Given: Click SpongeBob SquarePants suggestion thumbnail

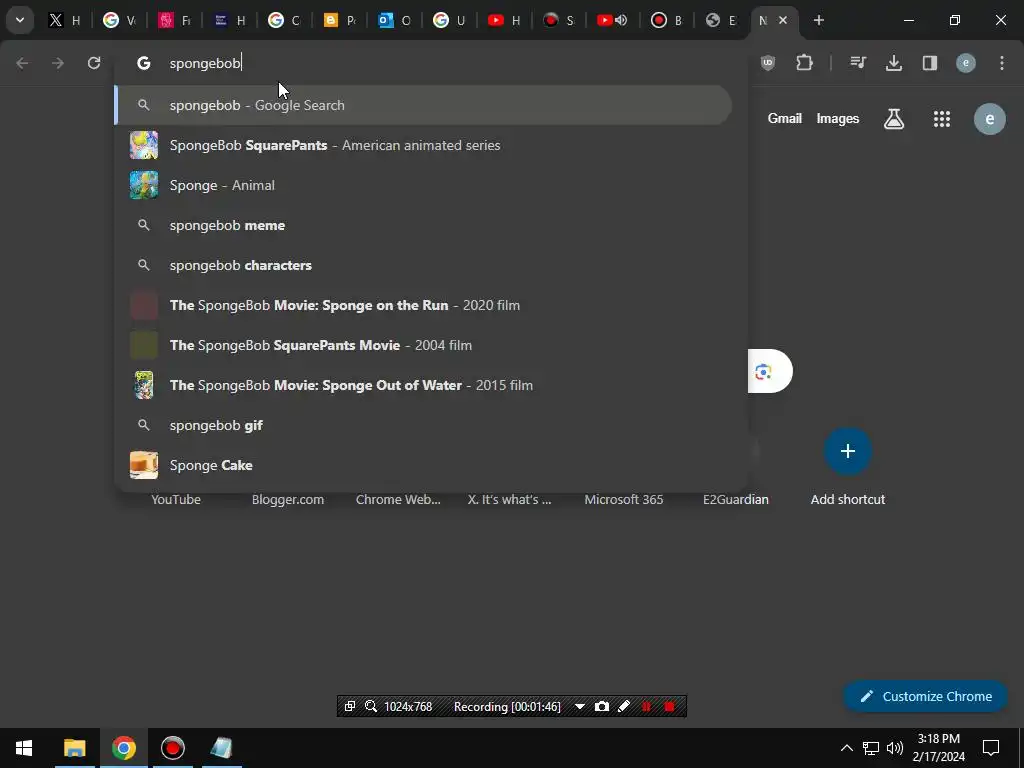Looking at the screenshot, I should click(144, 145).
